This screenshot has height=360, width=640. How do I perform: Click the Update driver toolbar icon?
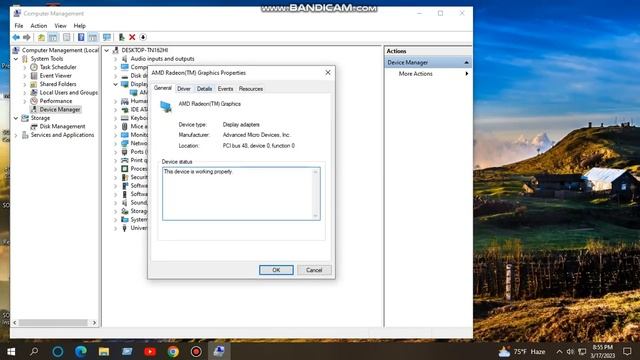point(121,38)
